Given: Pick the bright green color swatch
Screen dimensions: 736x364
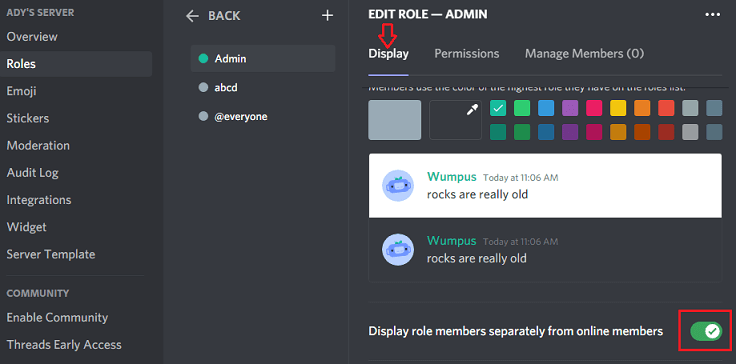Looking at the screenshot, I should click(x=522, y=108).
